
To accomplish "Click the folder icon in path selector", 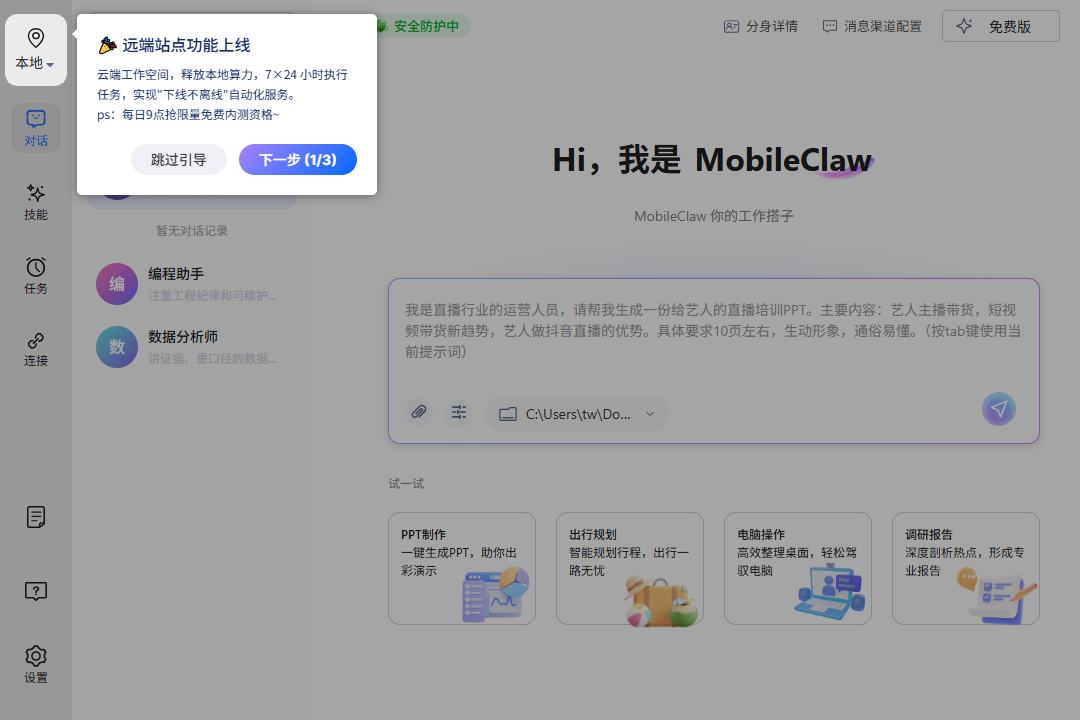I will pyautogui.click(x=508, y=414).
